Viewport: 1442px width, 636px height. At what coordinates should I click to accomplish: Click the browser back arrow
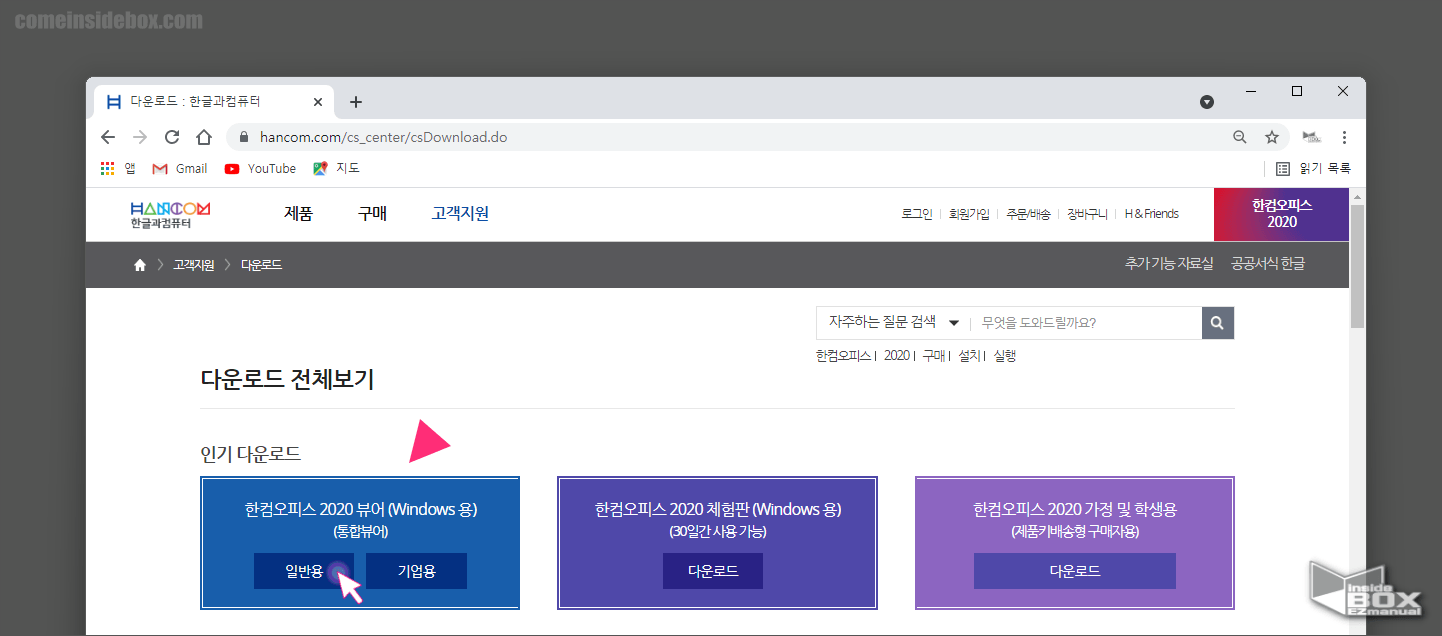coord(108,137)
